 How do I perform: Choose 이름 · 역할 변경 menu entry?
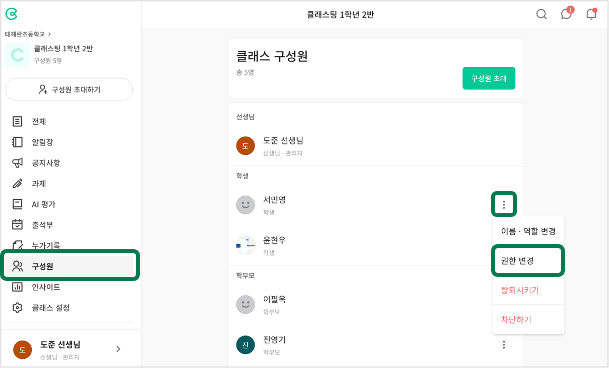(x=528, y=231)
